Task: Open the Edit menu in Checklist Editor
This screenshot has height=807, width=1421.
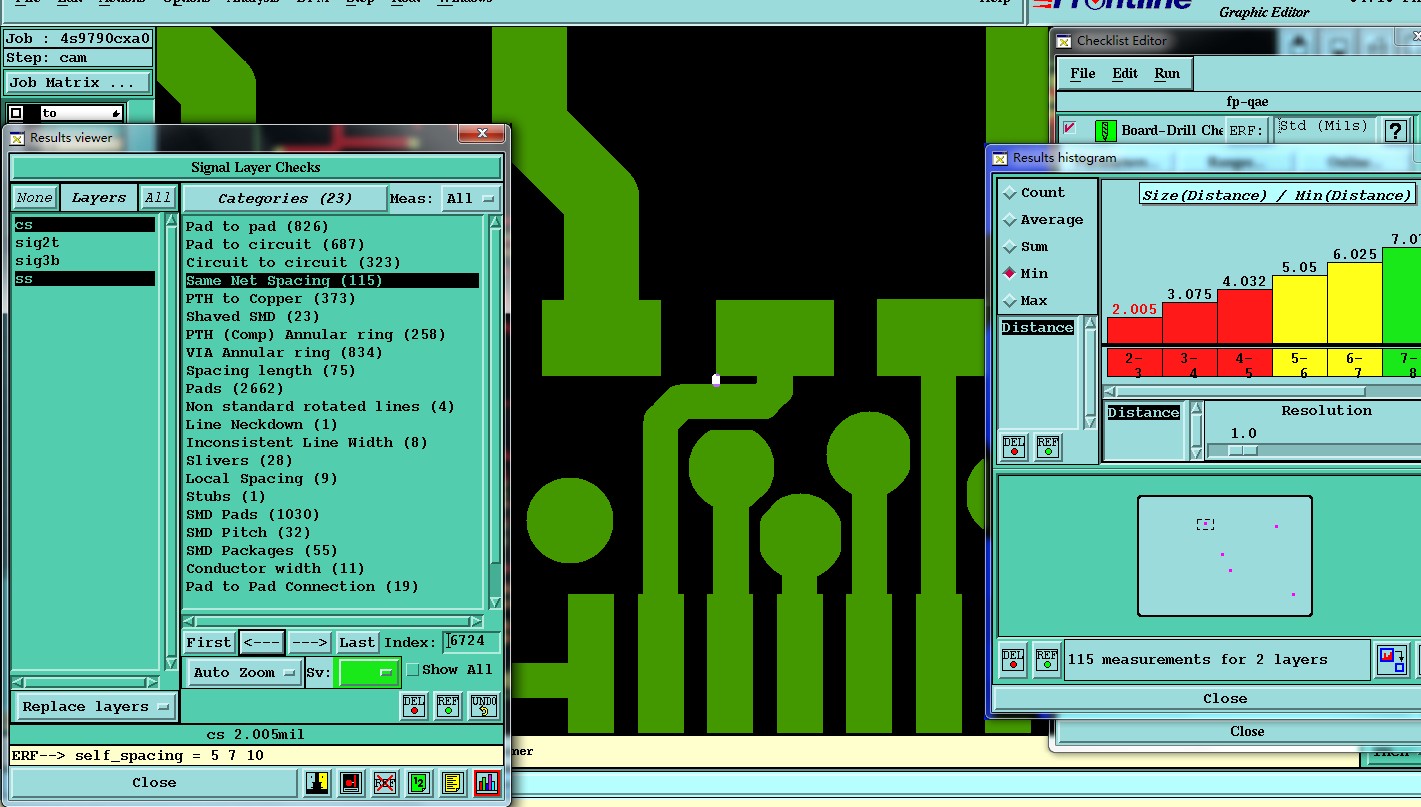Action: pyautogui.click(x=1125, y=73)
